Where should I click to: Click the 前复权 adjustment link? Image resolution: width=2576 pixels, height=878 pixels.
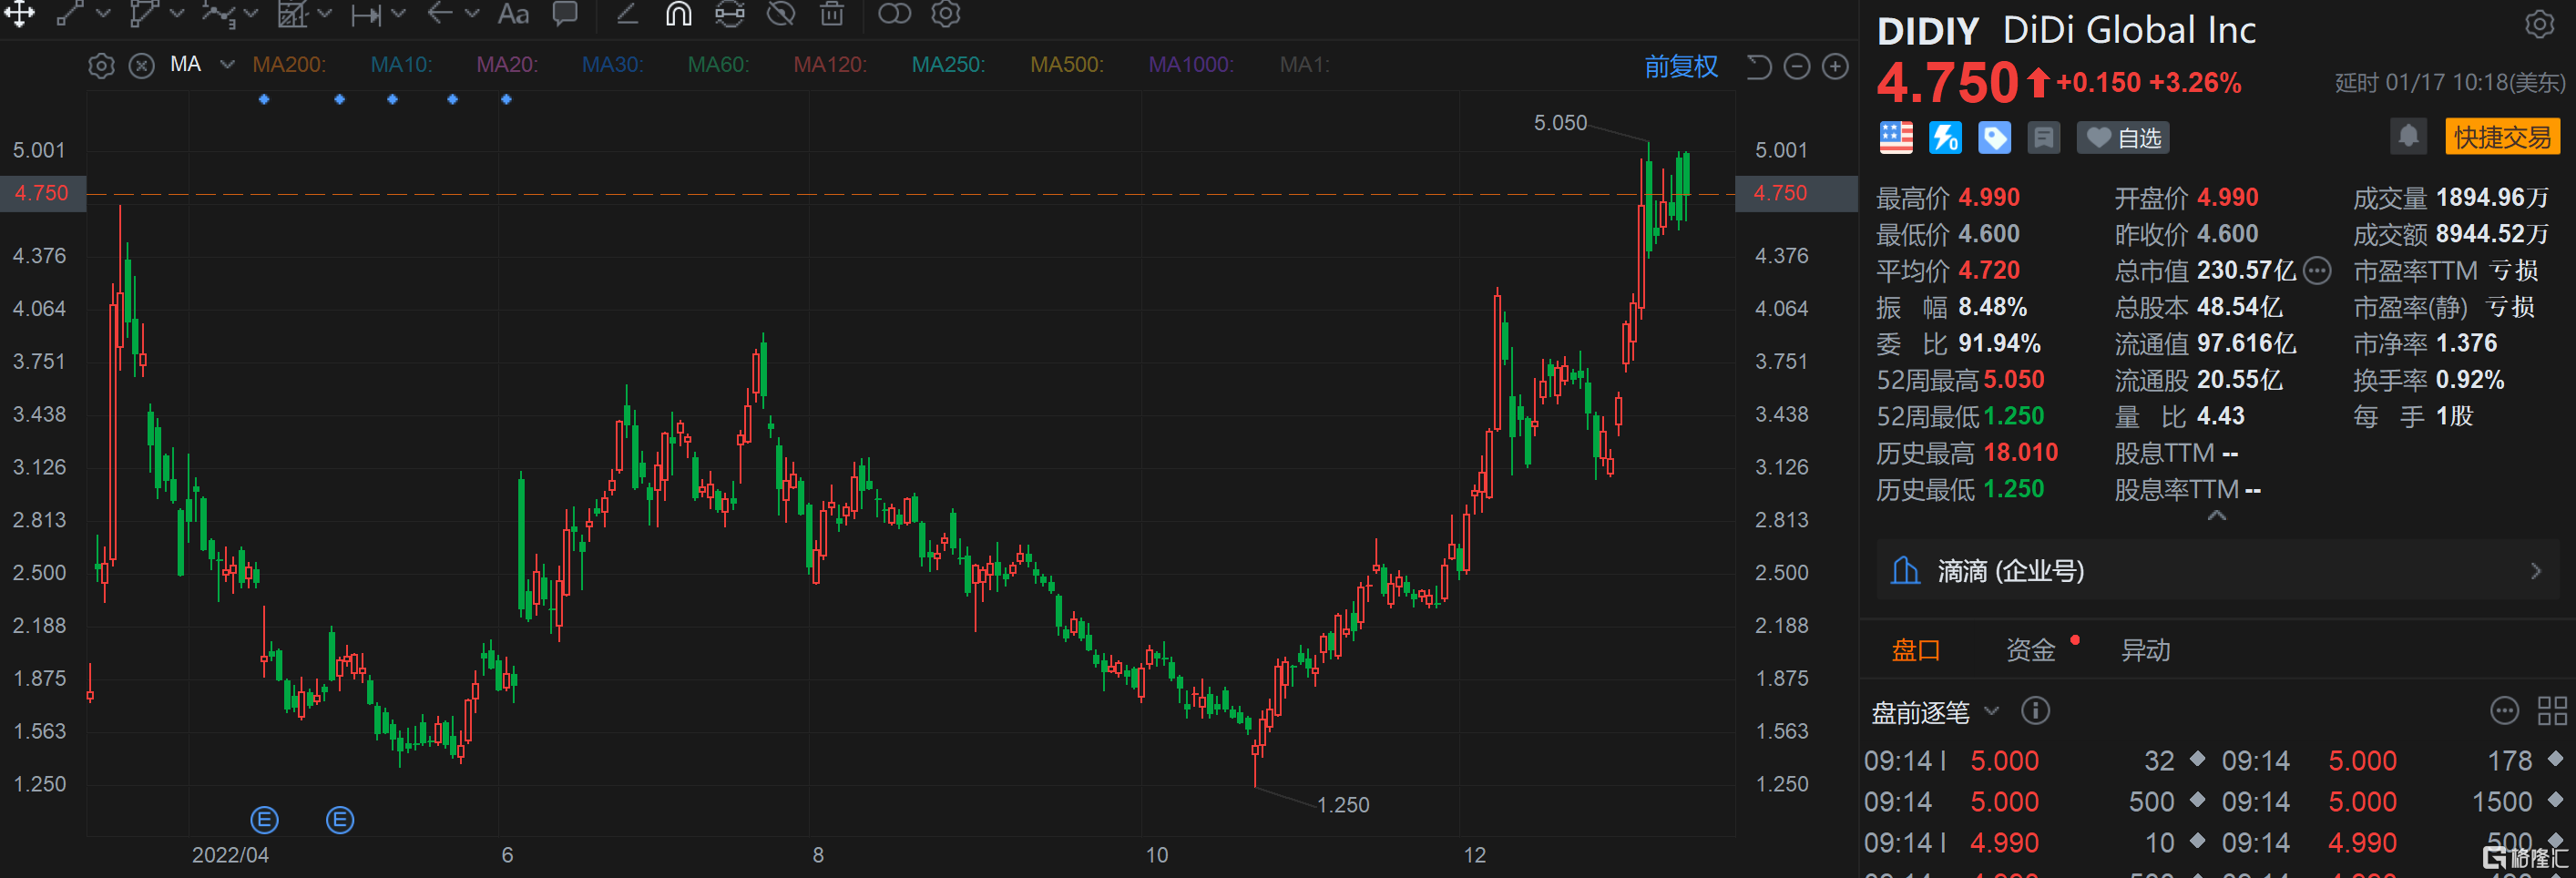point(1680,67)
